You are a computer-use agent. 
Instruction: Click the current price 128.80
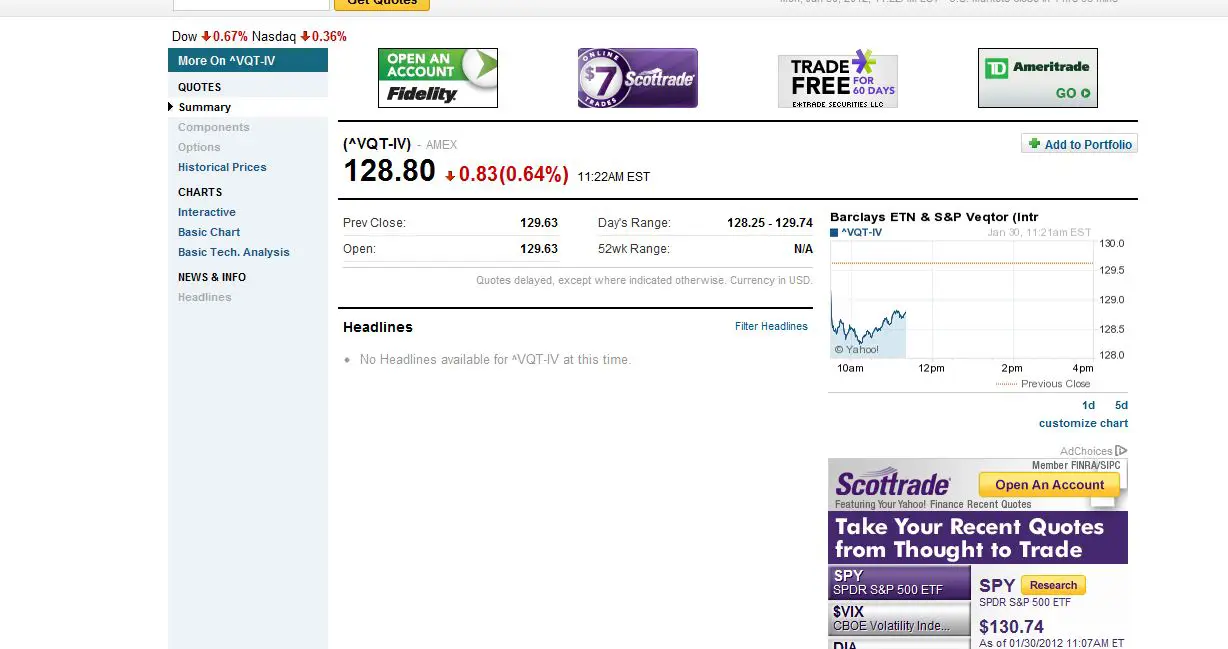click(389, 171)
